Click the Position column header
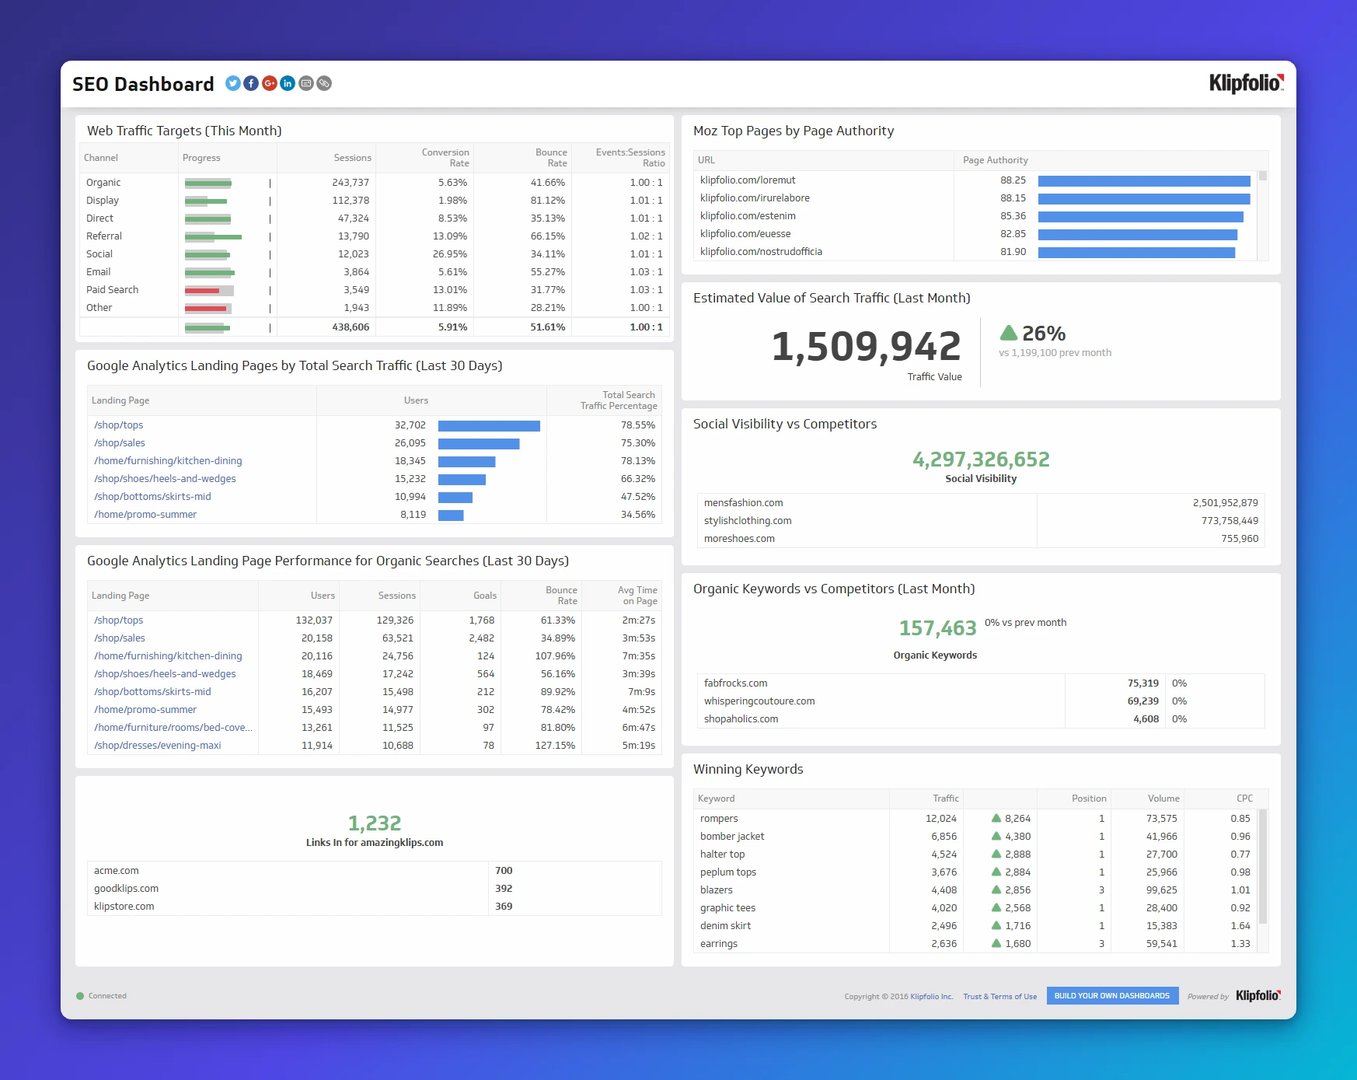This screenshot has width=1357, height=1080. tap(1089, 799)
